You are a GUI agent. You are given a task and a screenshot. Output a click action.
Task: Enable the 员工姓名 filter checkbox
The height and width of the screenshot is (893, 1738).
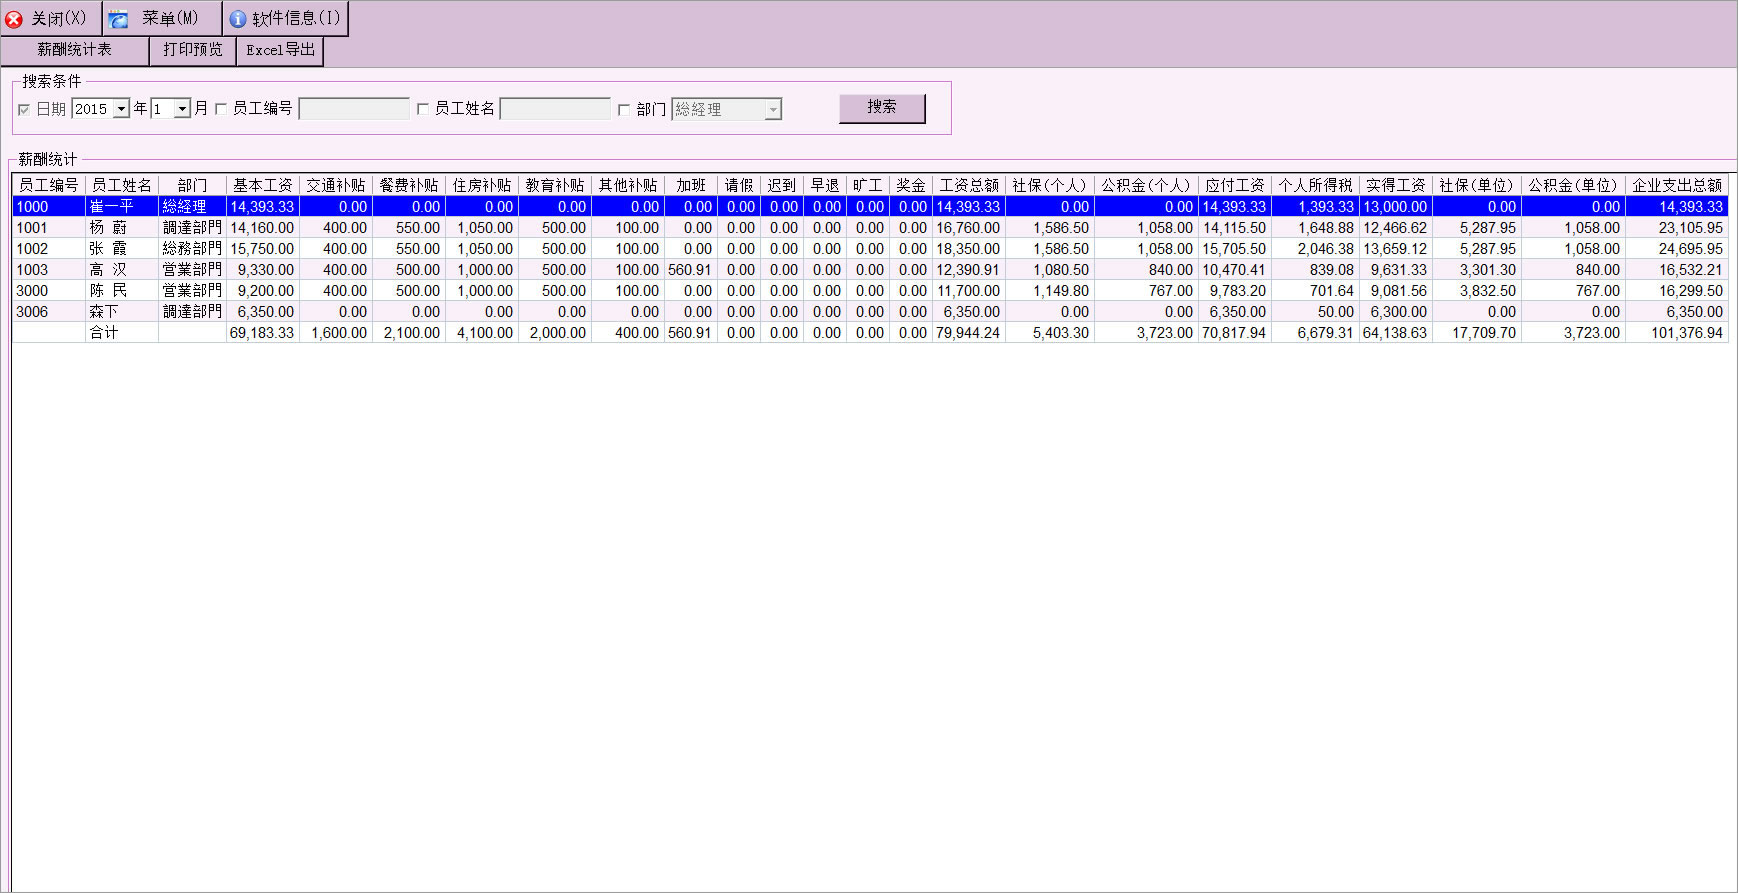click(423, 109)
